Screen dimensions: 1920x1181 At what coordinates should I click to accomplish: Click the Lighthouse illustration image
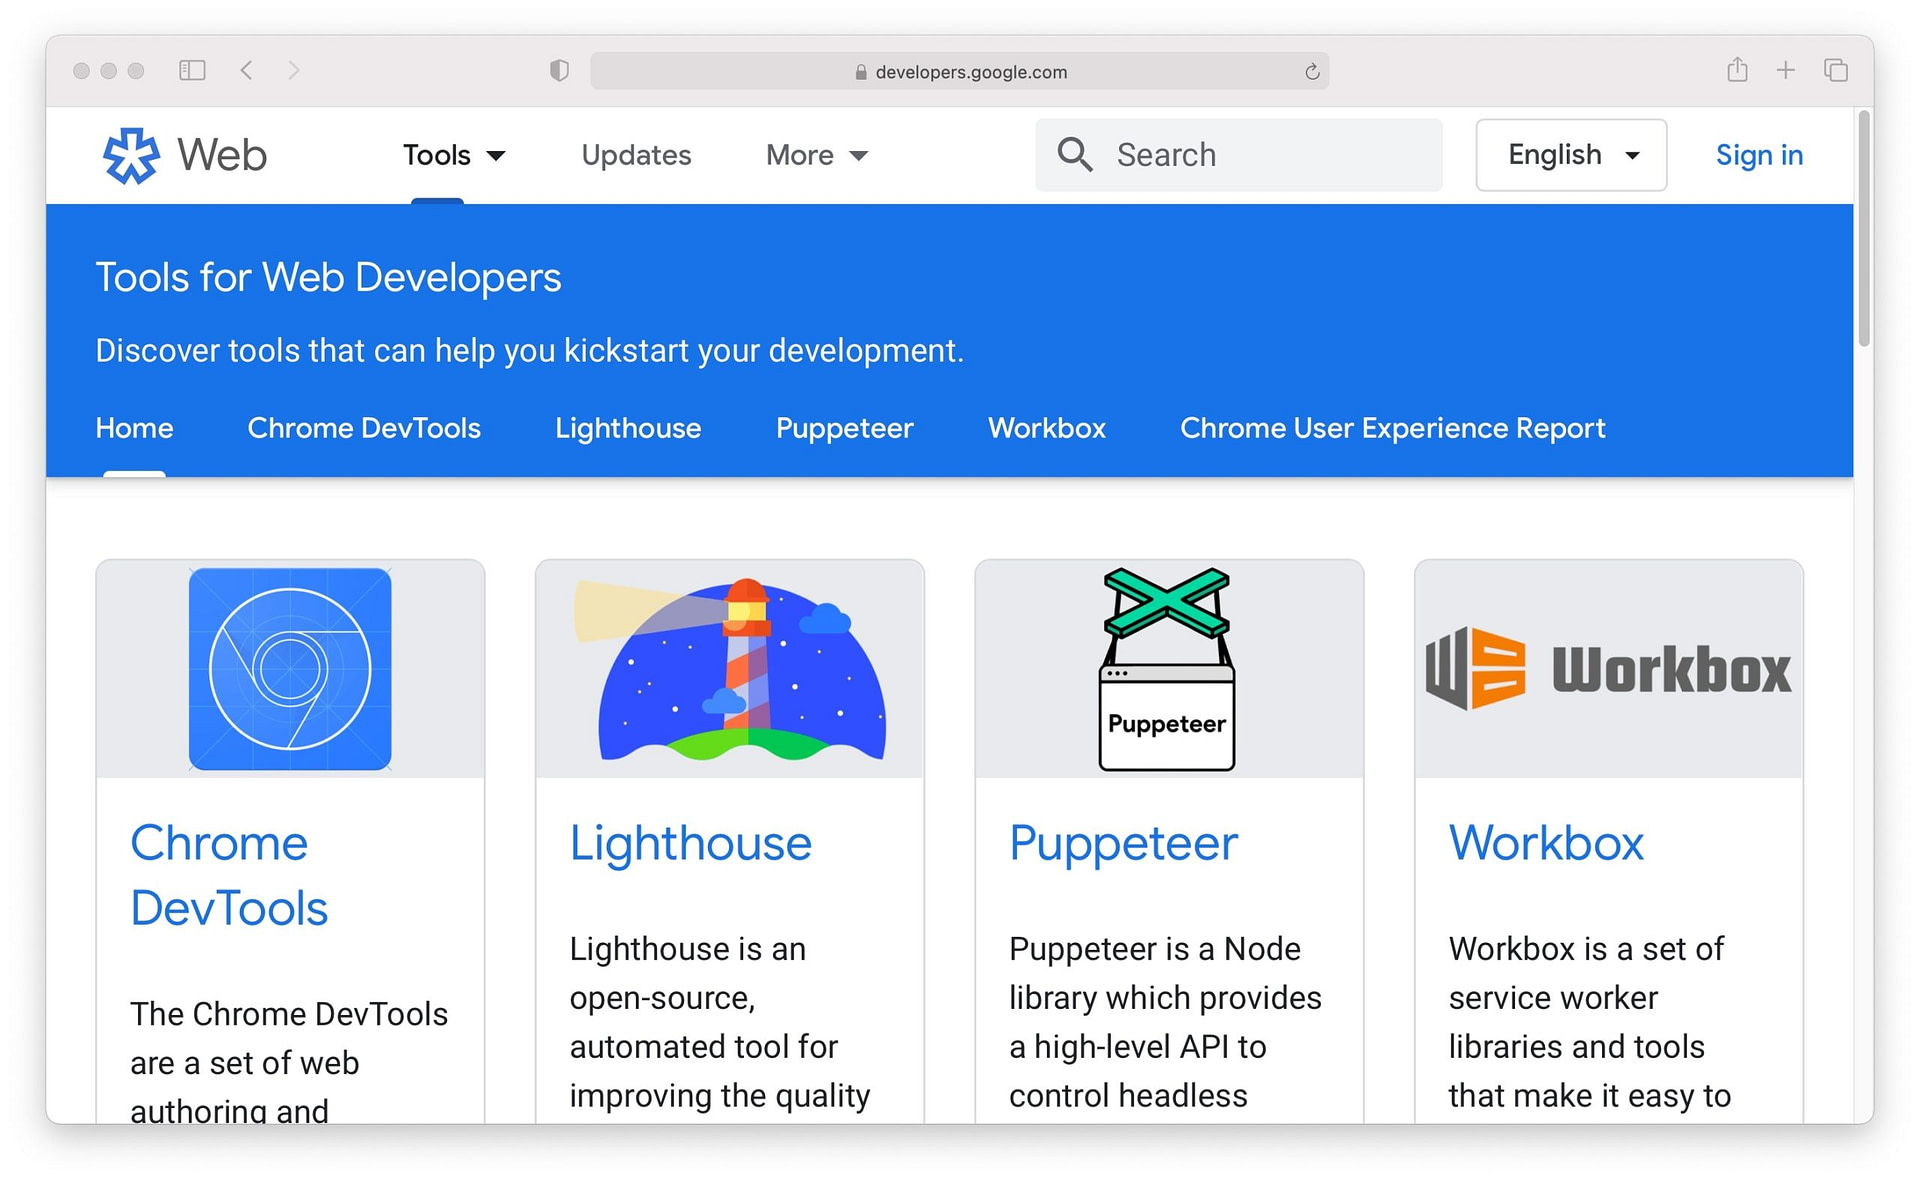point(730,669)
